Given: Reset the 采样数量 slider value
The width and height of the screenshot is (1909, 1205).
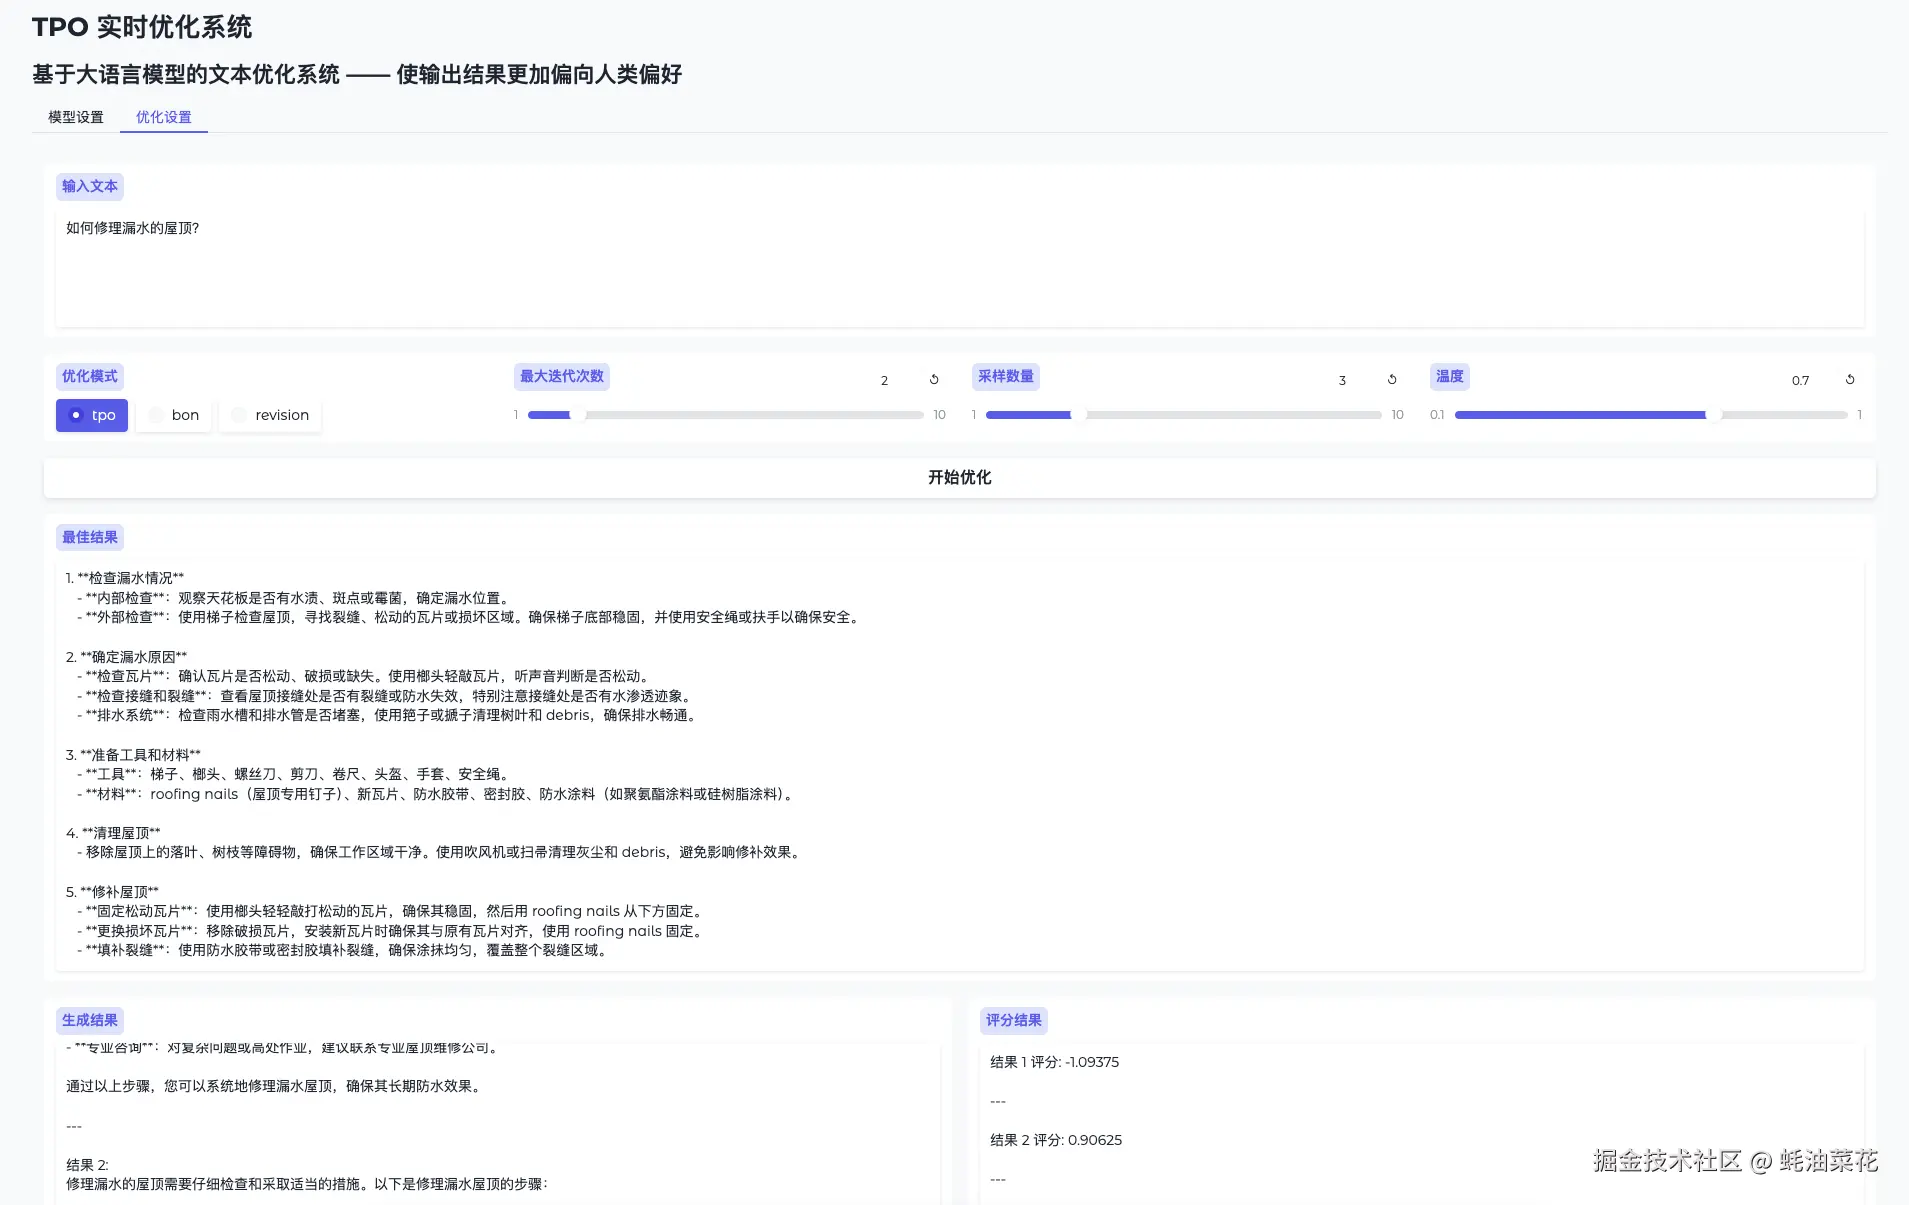Looking at the screenshot, I should (1392, 380).
